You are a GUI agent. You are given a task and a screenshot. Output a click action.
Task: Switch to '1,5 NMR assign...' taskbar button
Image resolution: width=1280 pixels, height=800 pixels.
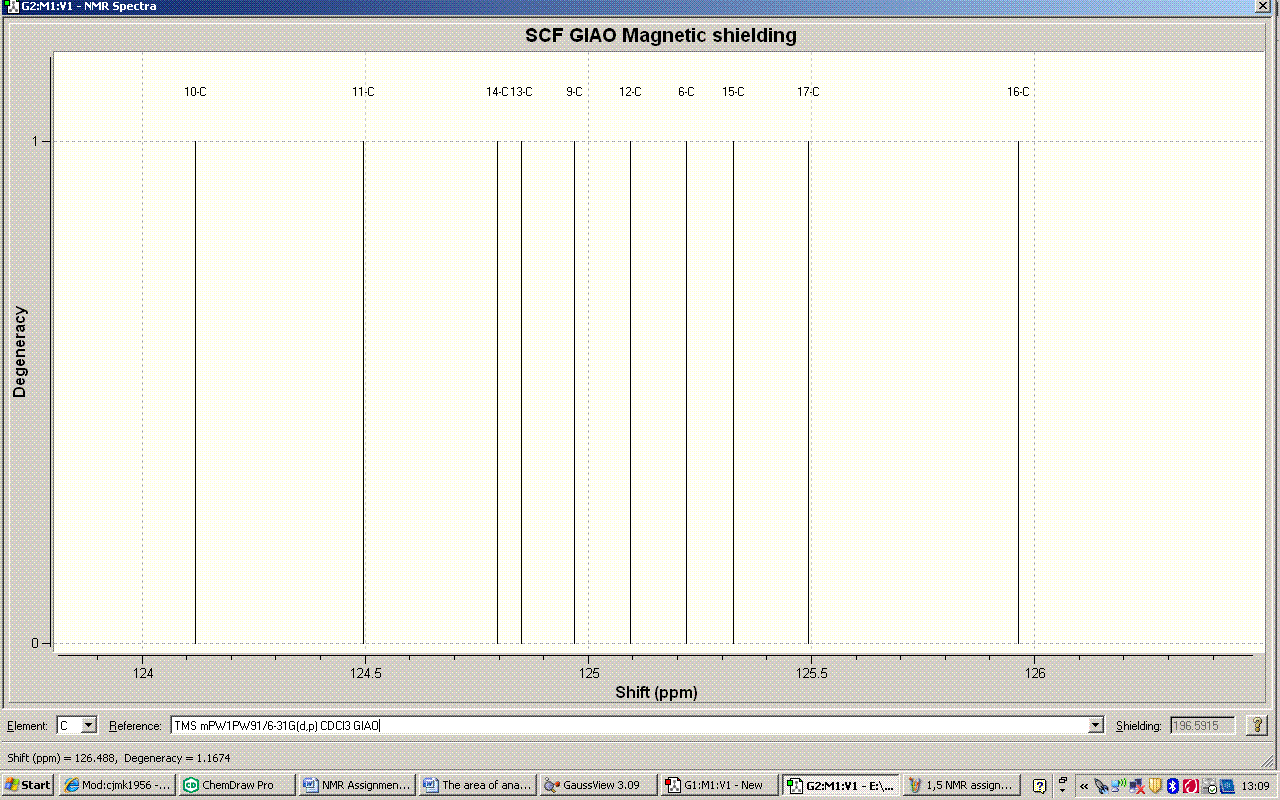(x=960, y=785)
